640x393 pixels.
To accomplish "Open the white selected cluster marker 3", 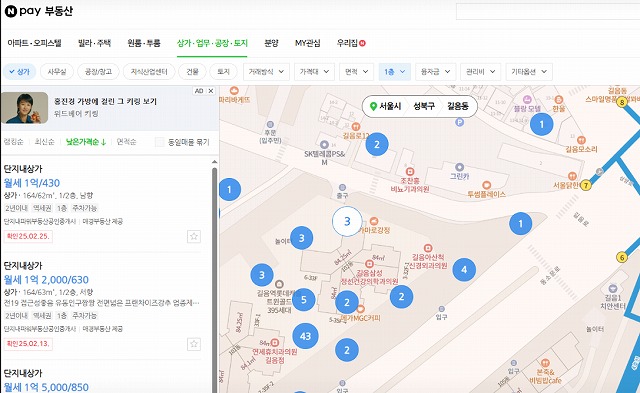I will 347,222.
